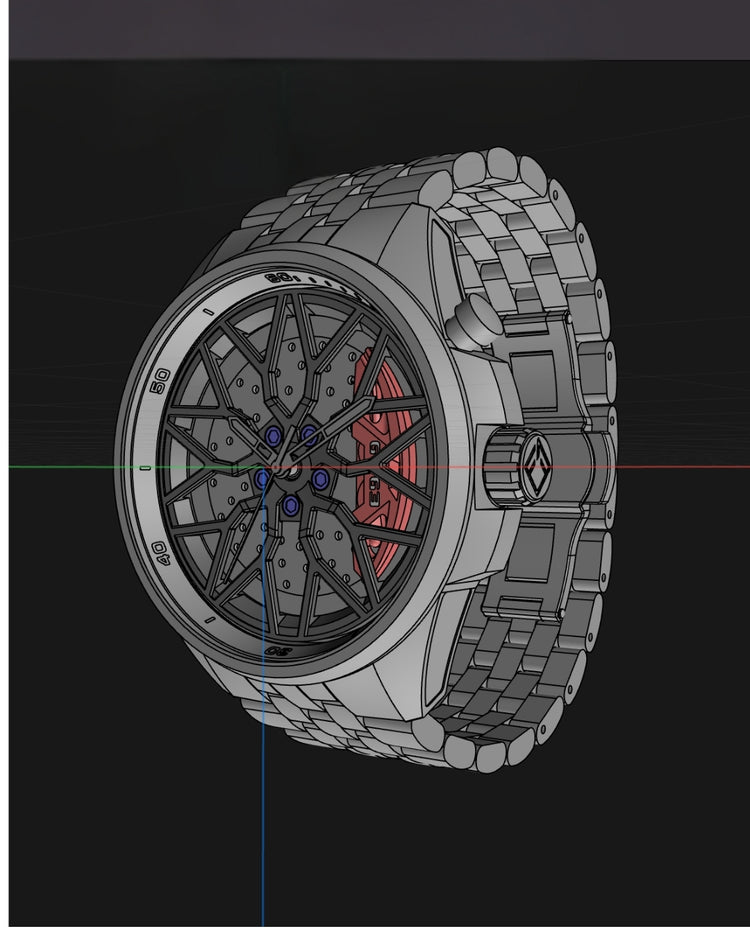Pick the leftmost blue lug nut

pos(263,480)
